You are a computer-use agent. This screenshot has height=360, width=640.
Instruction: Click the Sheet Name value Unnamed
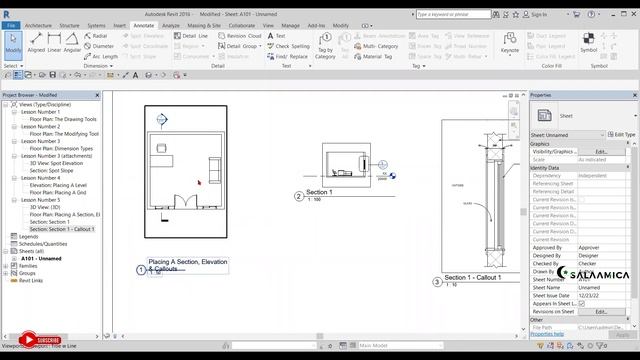(601, 288)
